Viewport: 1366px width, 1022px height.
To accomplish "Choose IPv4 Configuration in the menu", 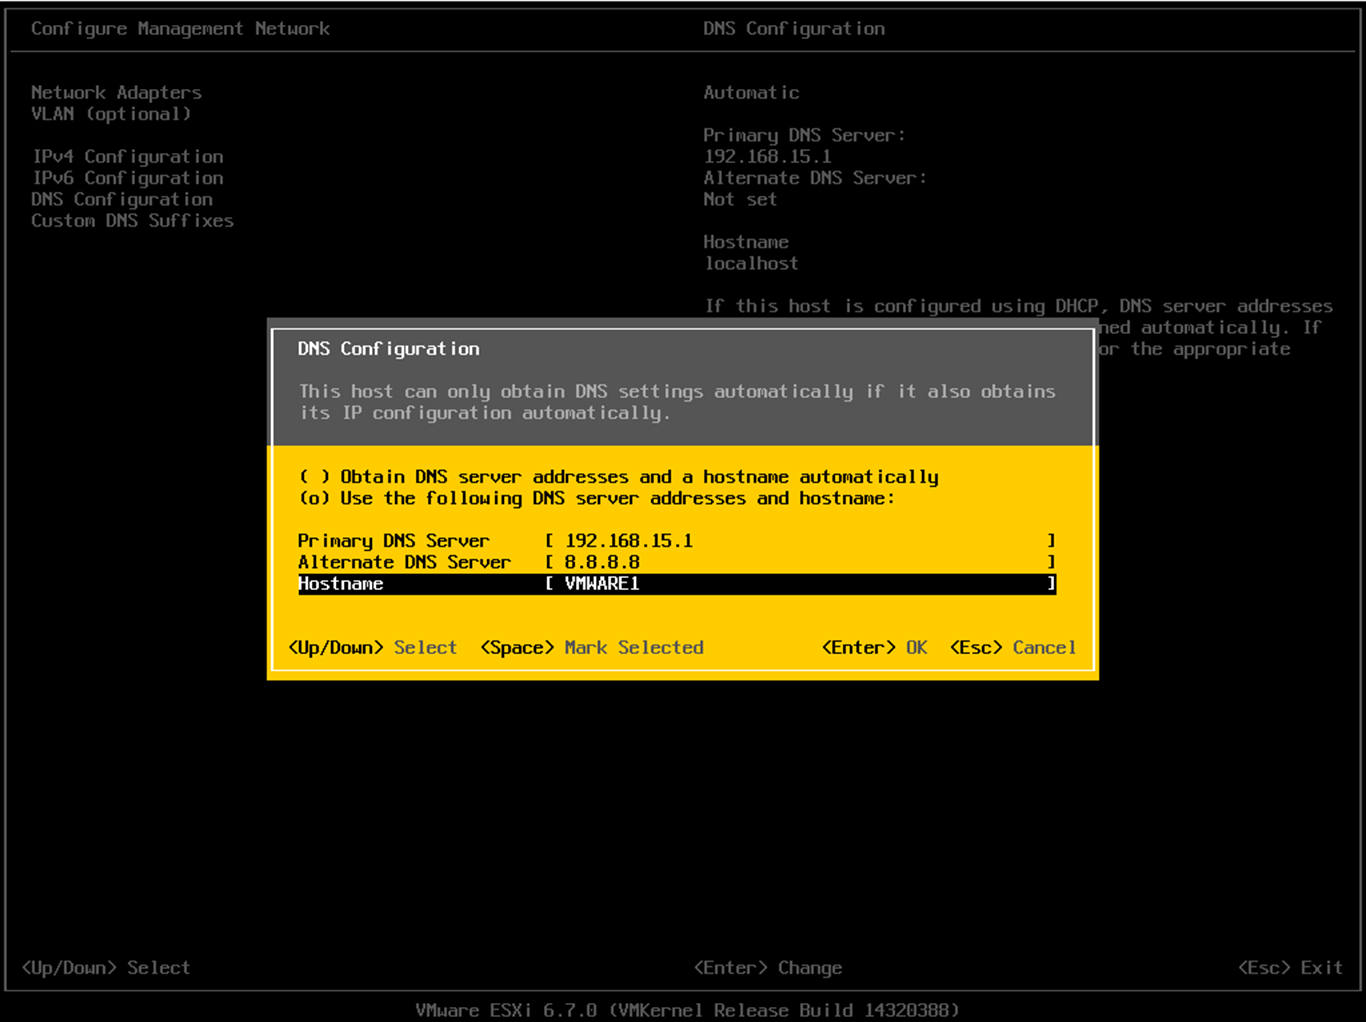I will (127, 157).
